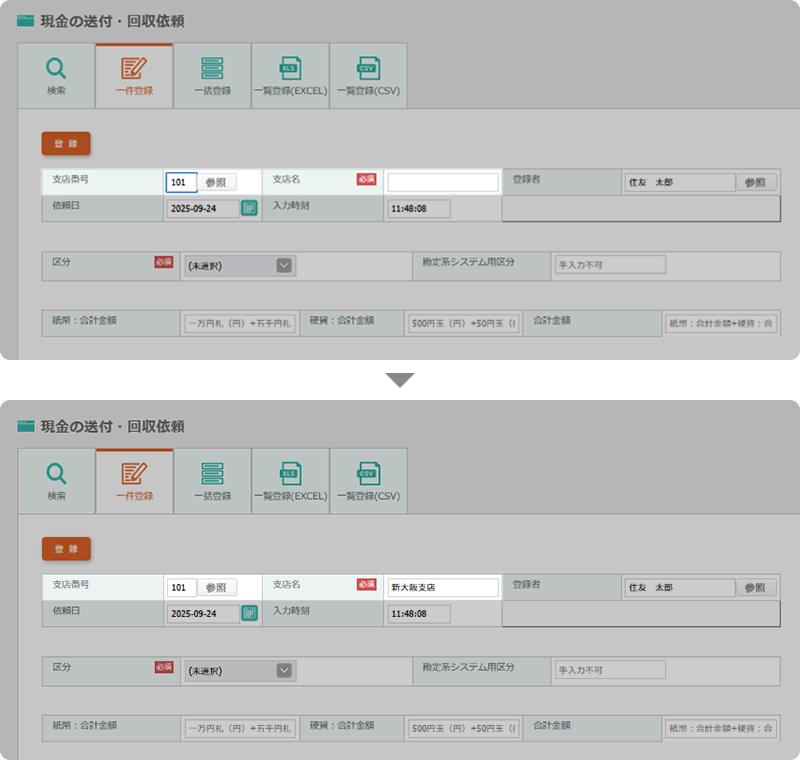
Task: Click the 一覧登録(CSV) file icon in lower panel
Action: [368, 473]
